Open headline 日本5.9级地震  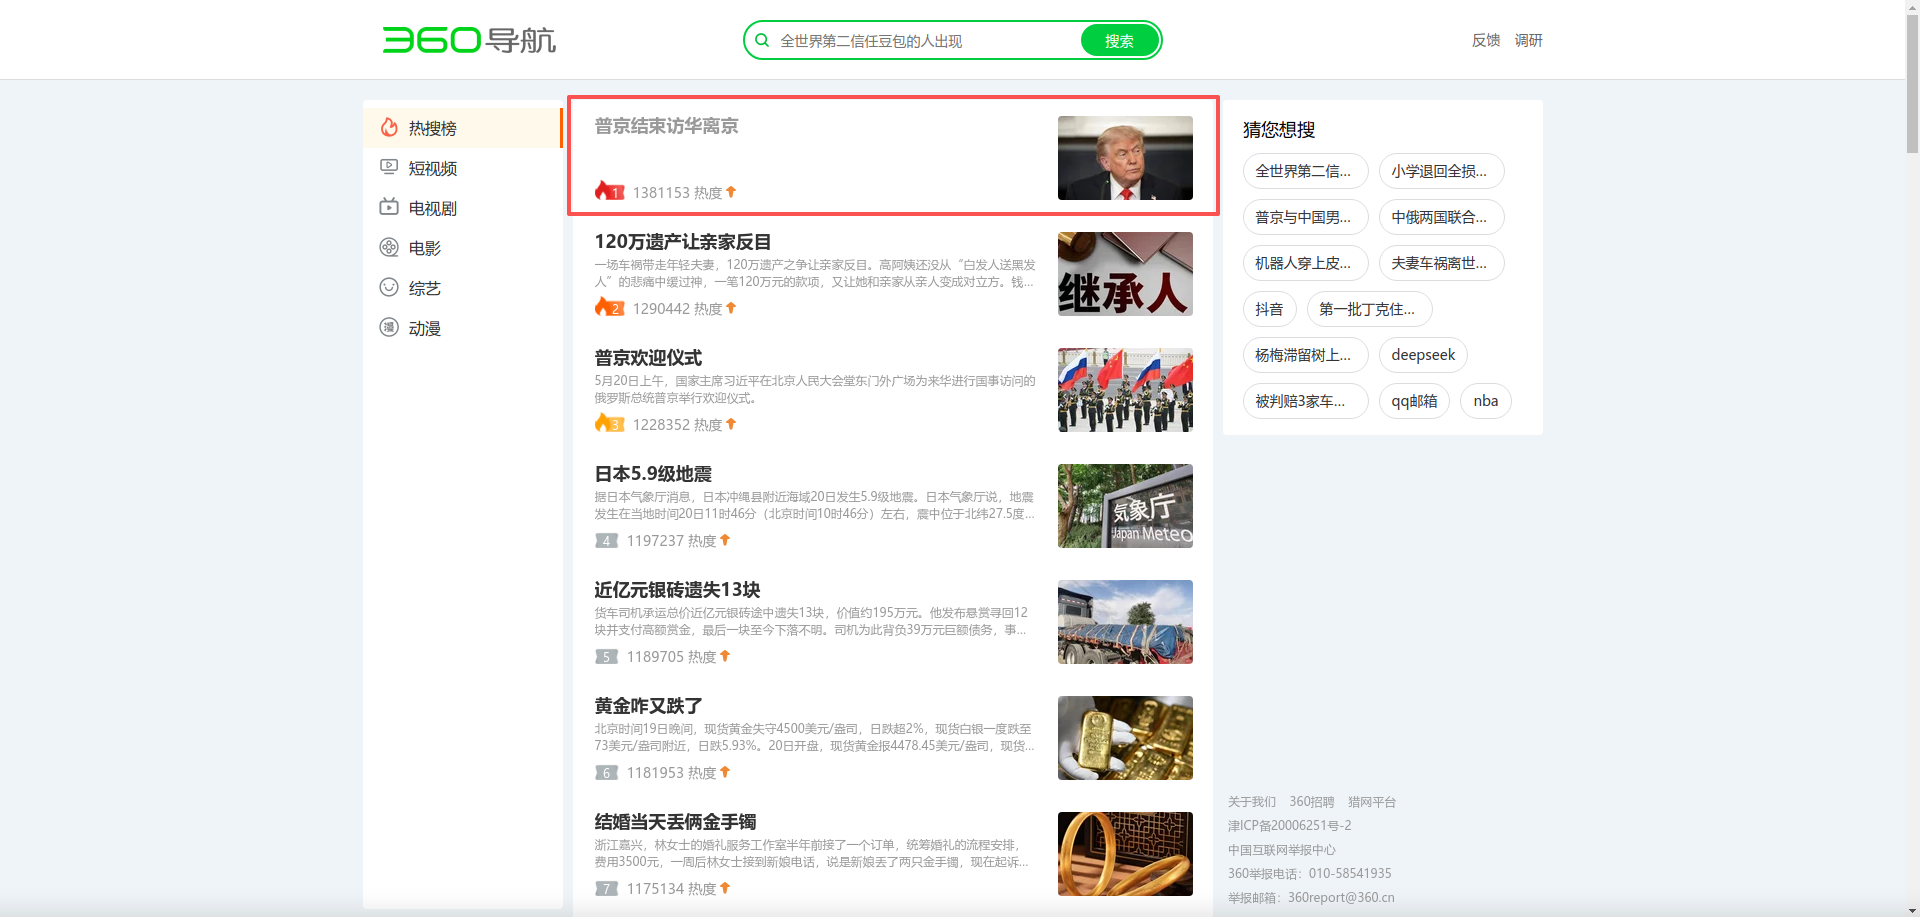653,474
